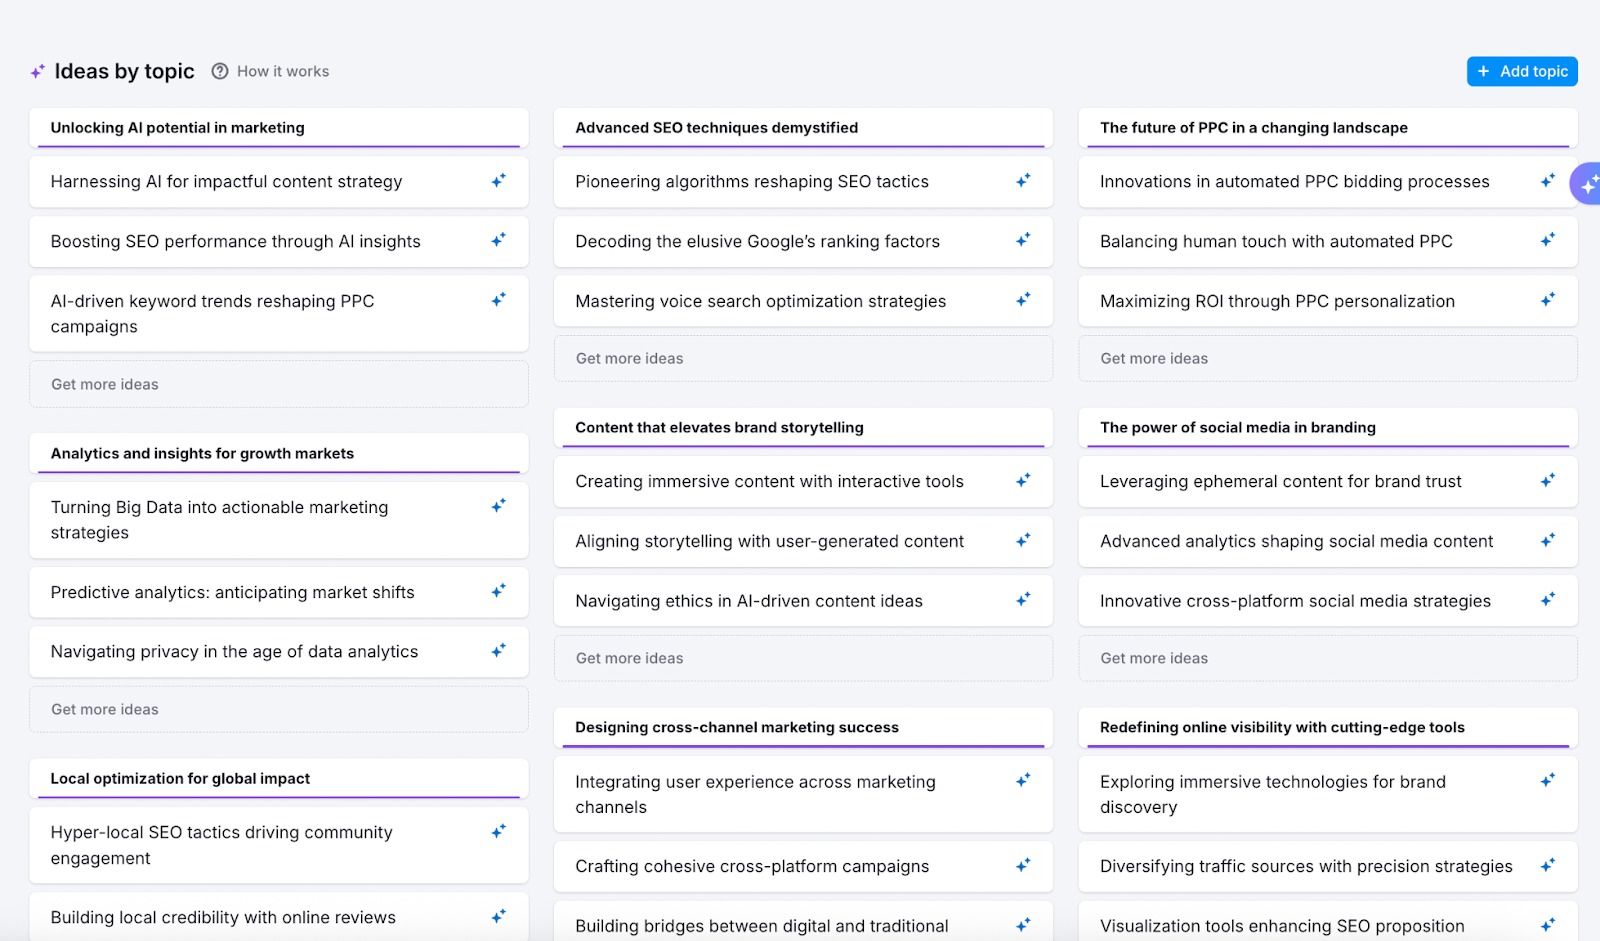Get more ideas under Unlocking AI potential
Screen dimensions: 1600x941
point(105,384)
